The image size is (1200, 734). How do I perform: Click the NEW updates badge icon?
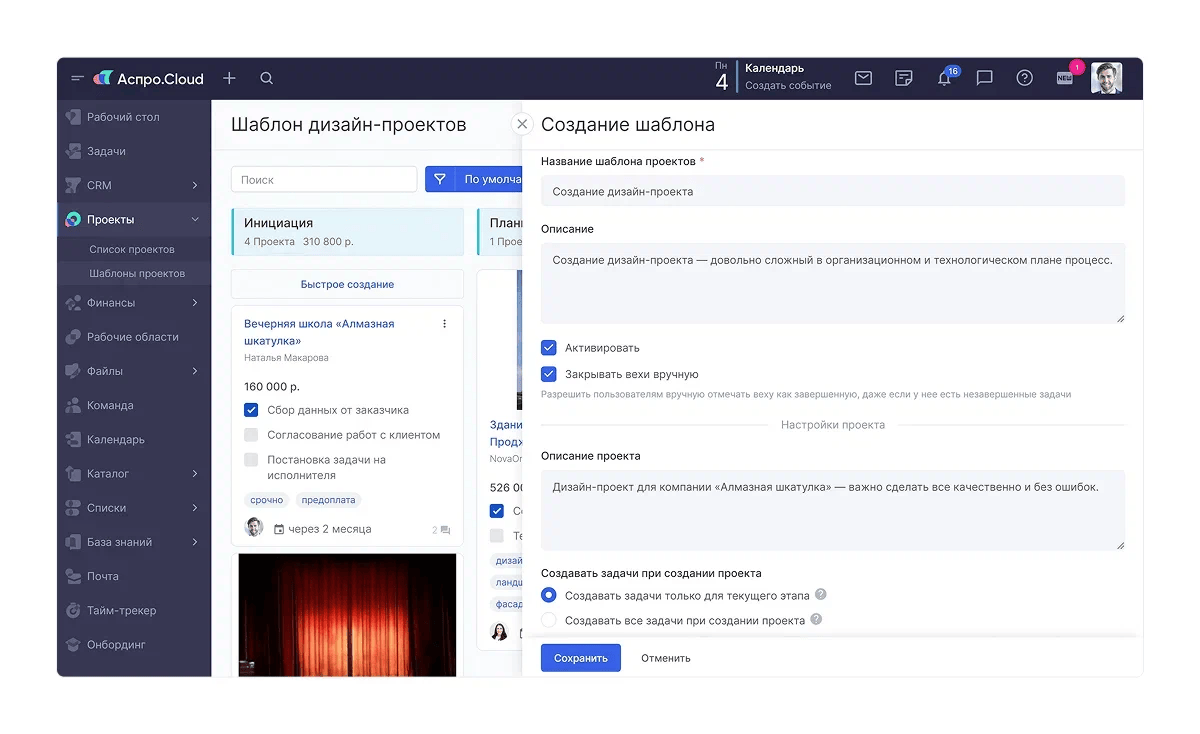pyautogui.click(x=1065, y=78)
